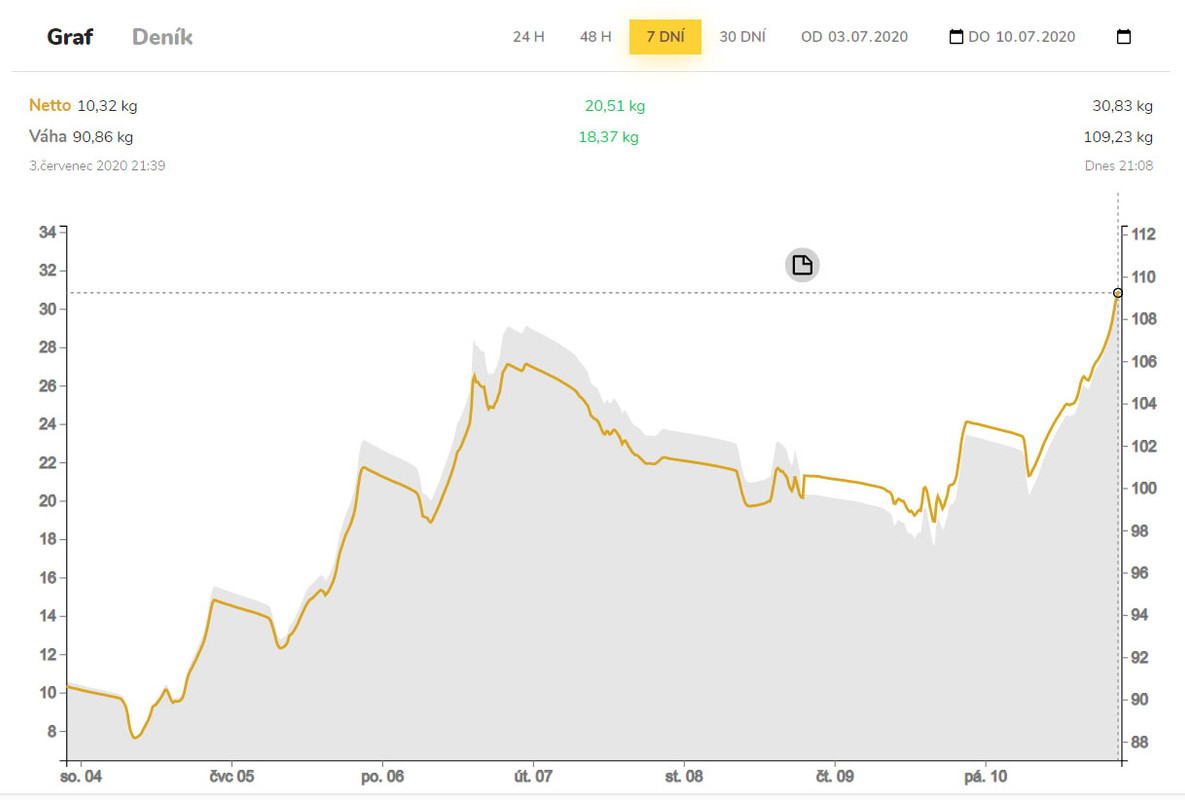
Task: Click the 20 label on left axis
Action: coord(48,501)
